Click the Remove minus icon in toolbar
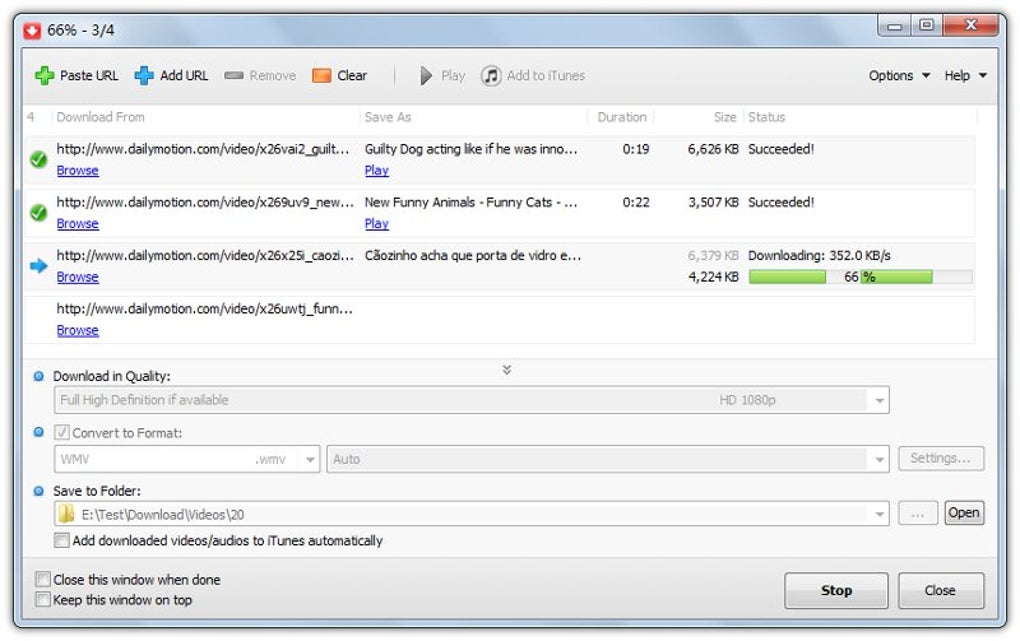Image resolution: width=1020 pixels, height=641 pixels. tap(234, 75)
